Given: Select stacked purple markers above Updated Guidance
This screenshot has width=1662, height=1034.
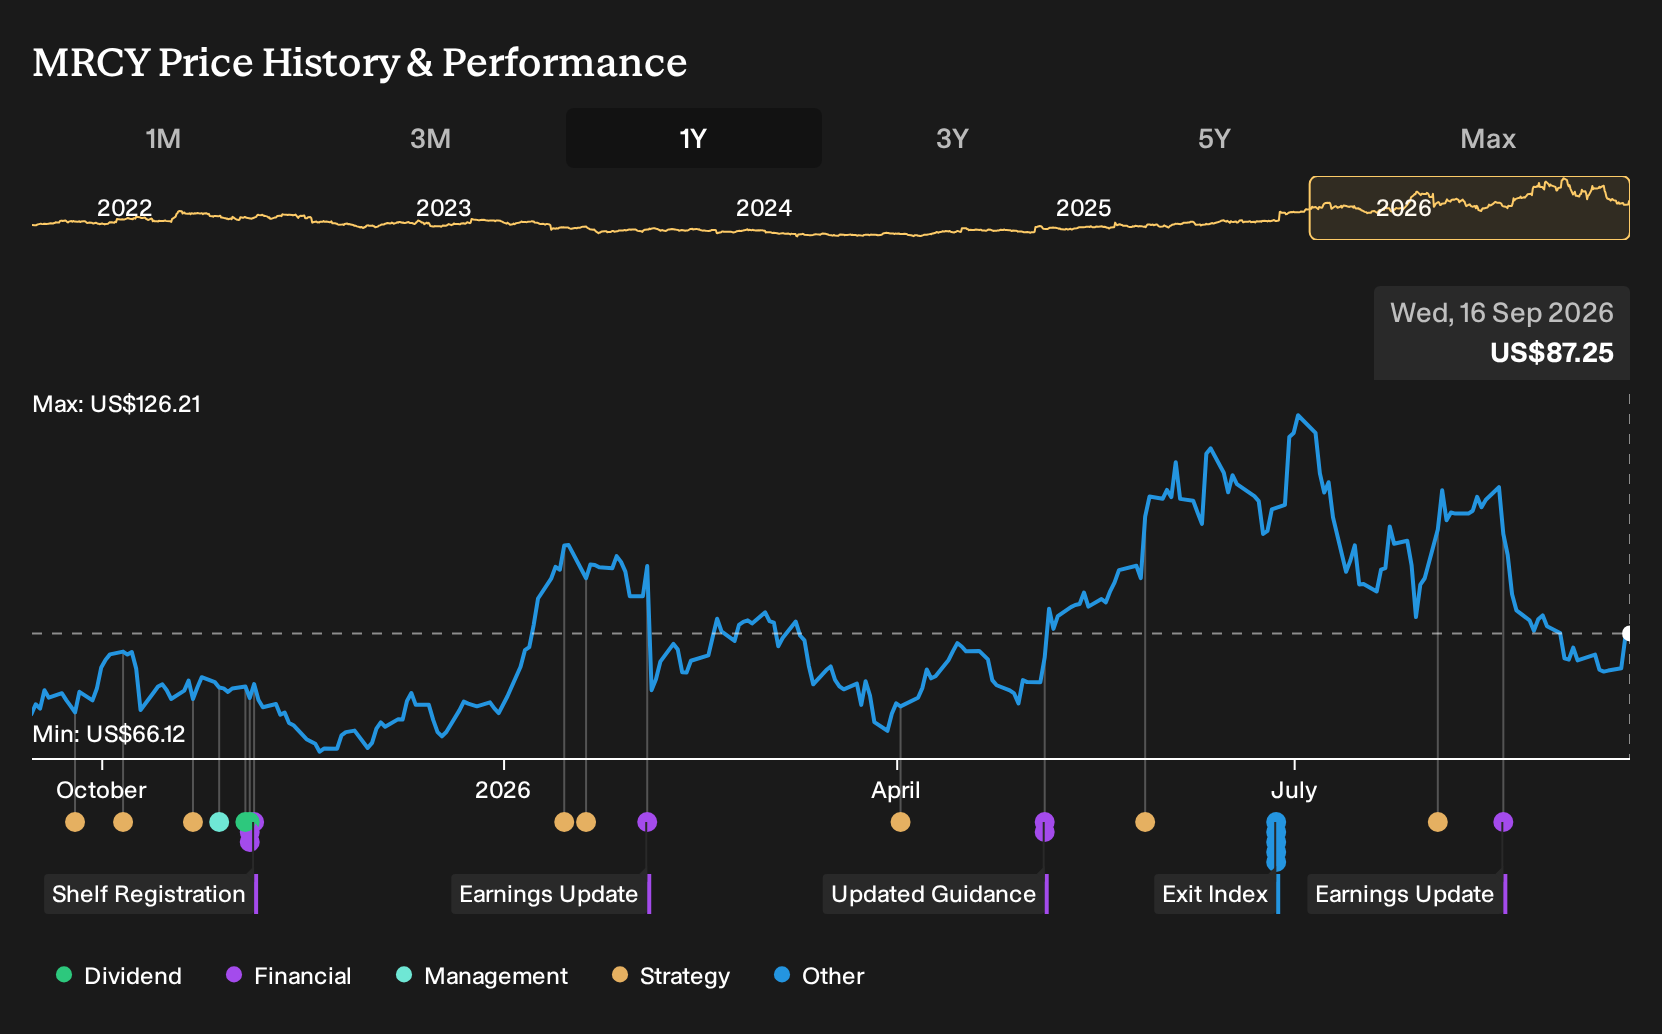Looking at the screenshot, I should 1044,827.
